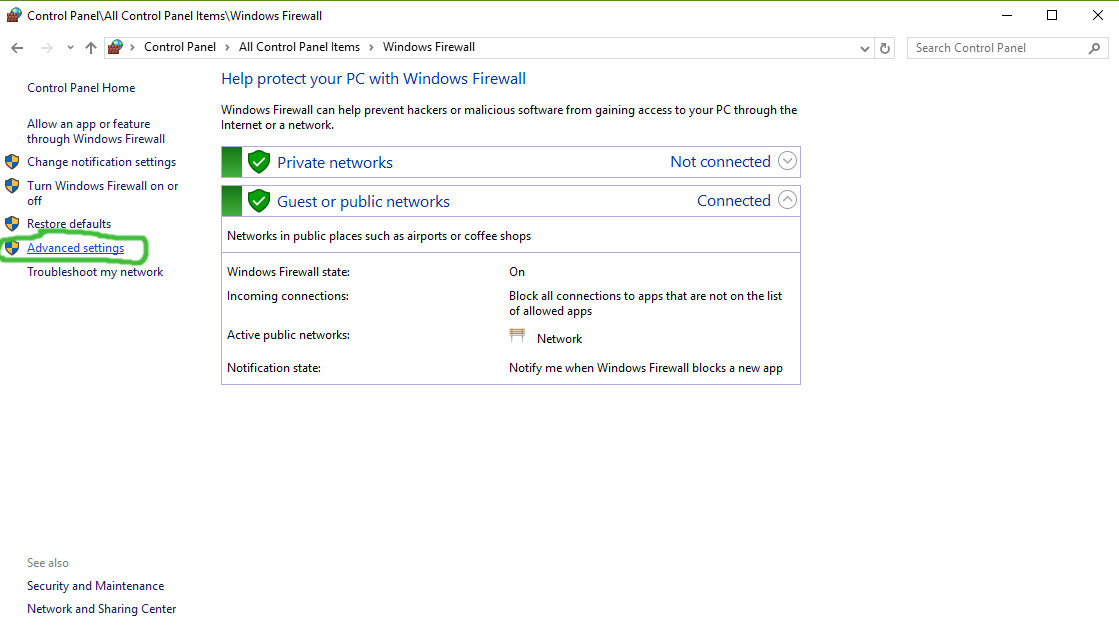Maximize the Windows Firewall window
The width and height of the screenshot is (1119, 635).
coord(1052,15)
